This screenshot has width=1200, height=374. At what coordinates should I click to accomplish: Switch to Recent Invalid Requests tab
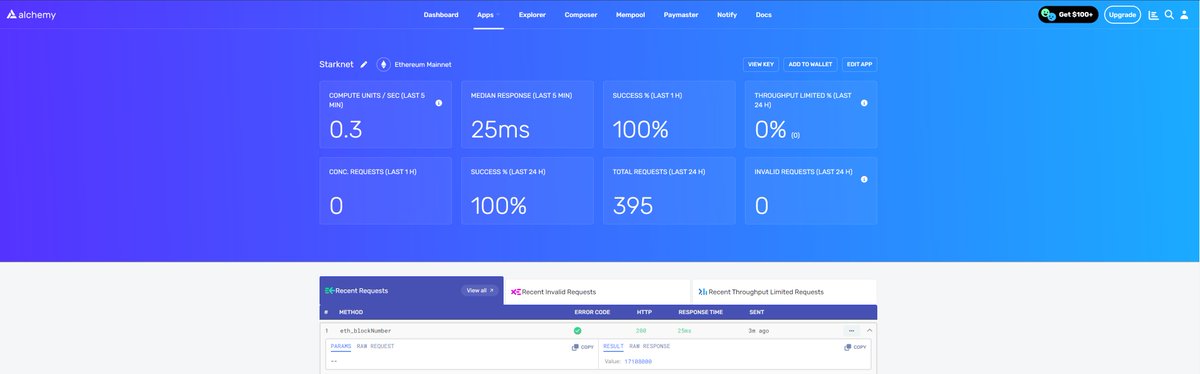tap(597, 291)
